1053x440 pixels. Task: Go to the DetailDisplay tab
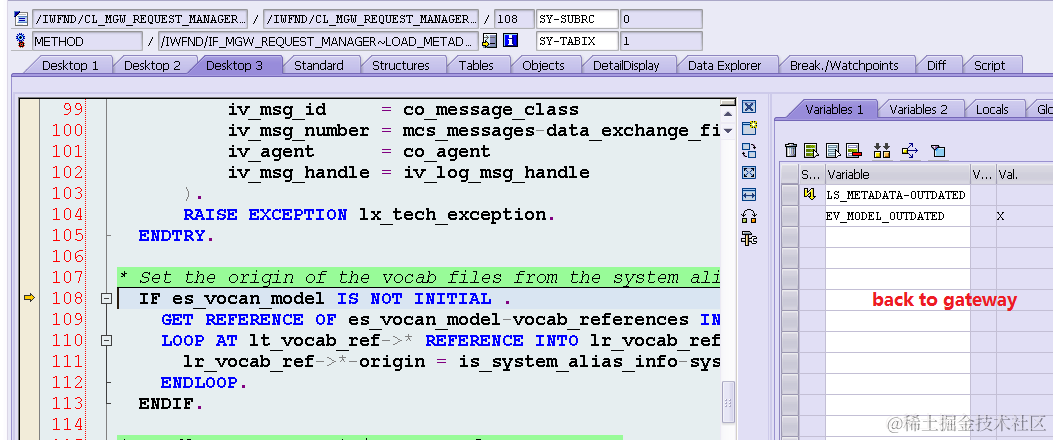click(625, 65)
